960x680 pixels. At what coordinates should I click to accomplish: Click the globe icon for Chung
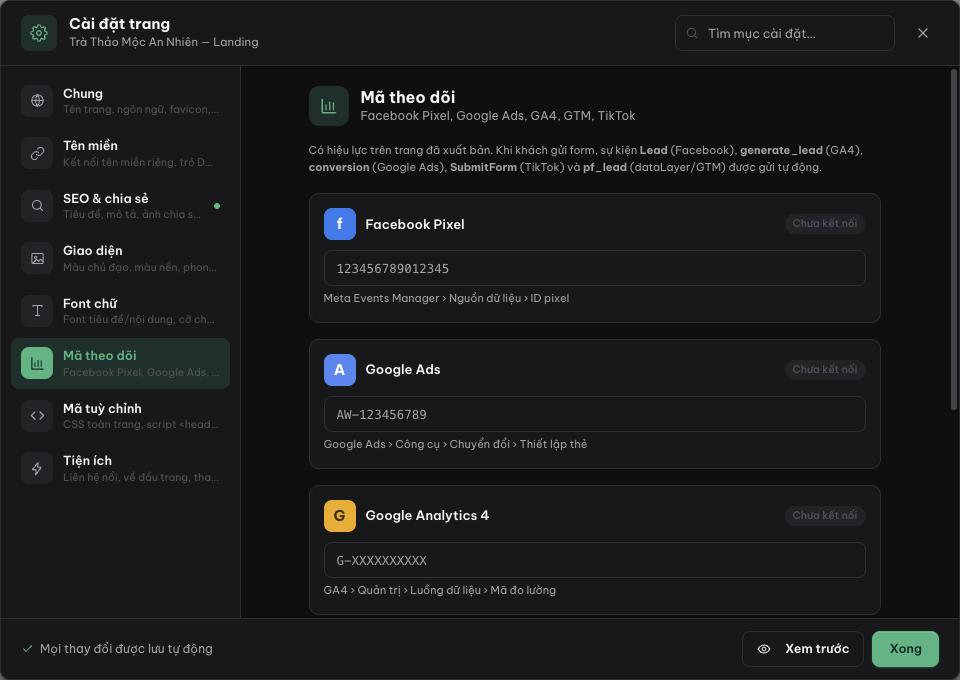point(37,100)
